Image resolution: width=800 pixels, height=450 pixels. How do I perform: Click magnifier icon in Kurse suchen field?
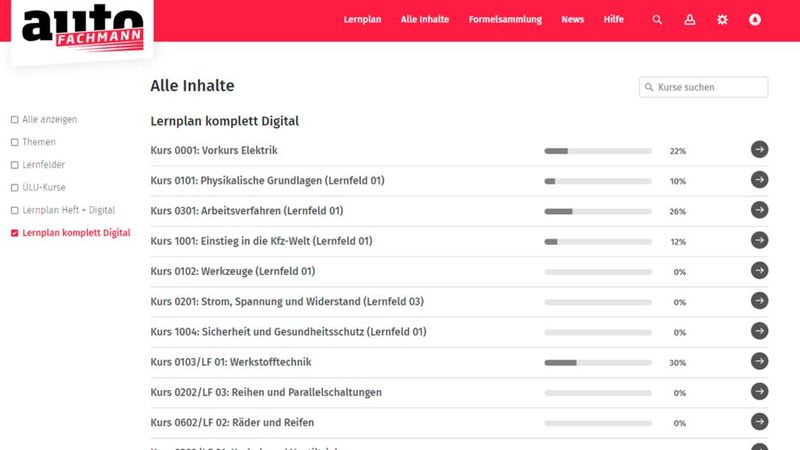click(x=649, y=87)
